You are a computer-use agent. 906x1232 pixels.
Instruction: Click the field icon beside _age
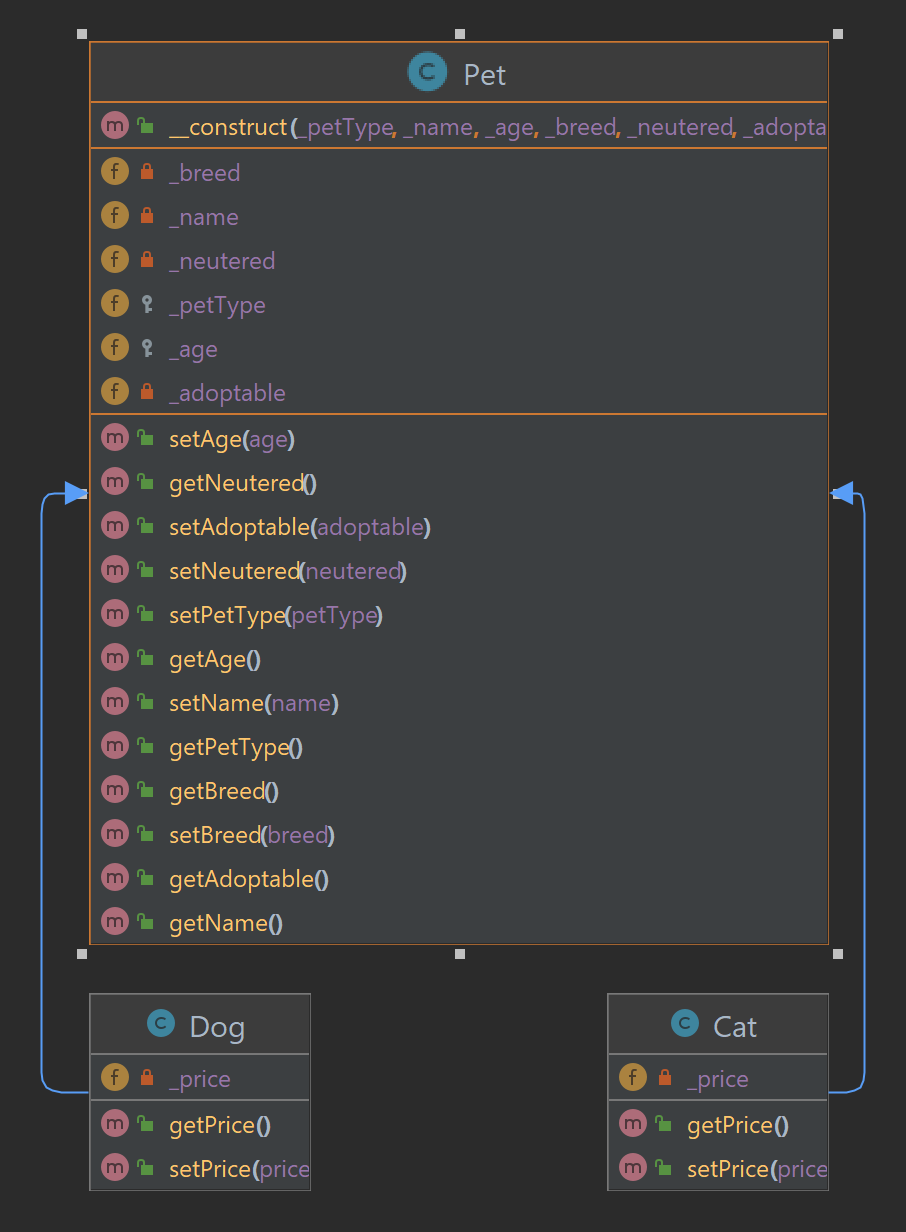pos(116,348)
